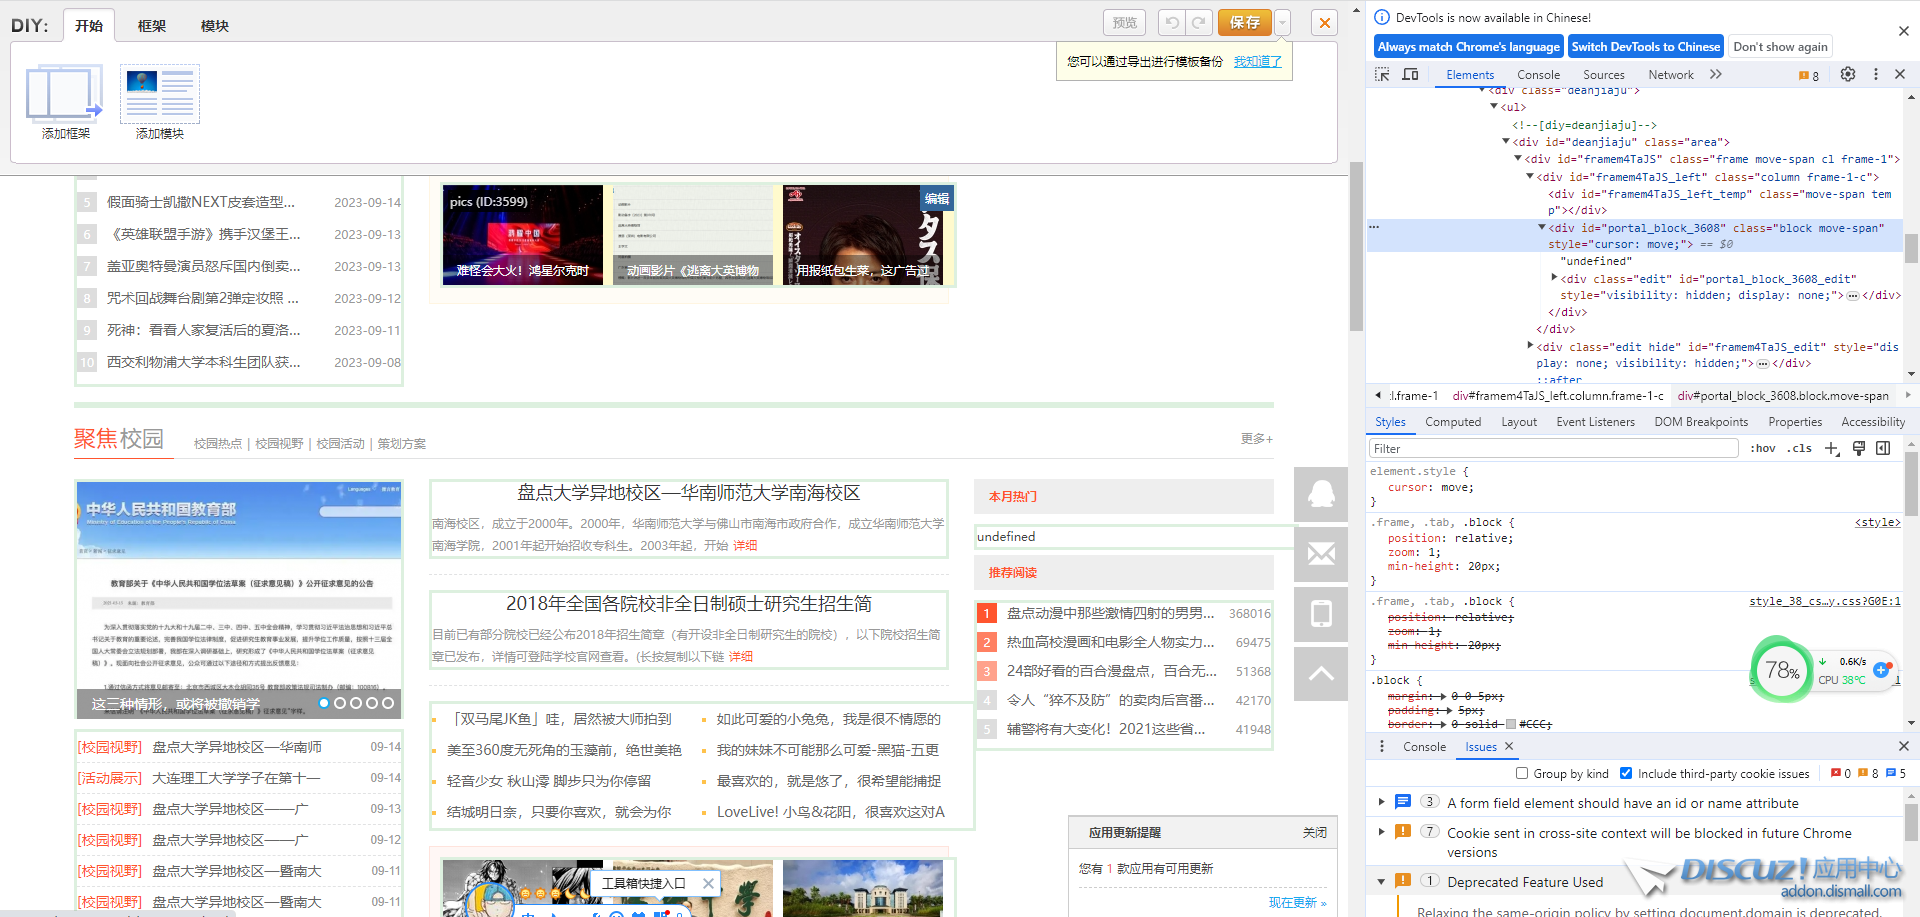Image resolution: width=1920 pixels, height=917 pixels.
Task: Open the style_38 css source link
Action: click(x=1825, y=601)
